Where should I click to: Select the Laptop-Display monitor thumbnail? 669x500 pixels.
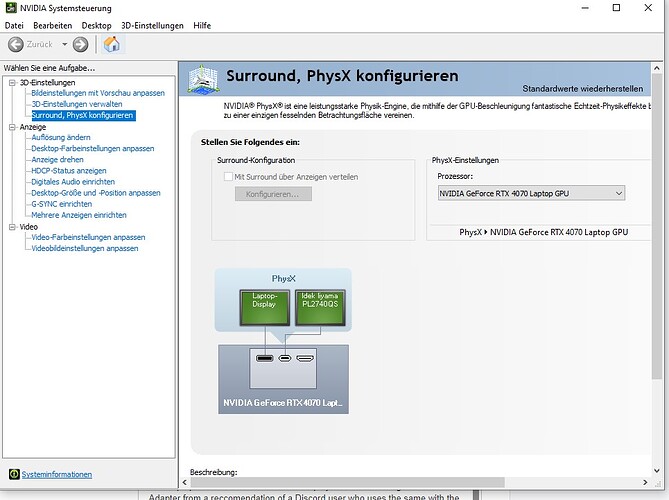tap(265, 307)
